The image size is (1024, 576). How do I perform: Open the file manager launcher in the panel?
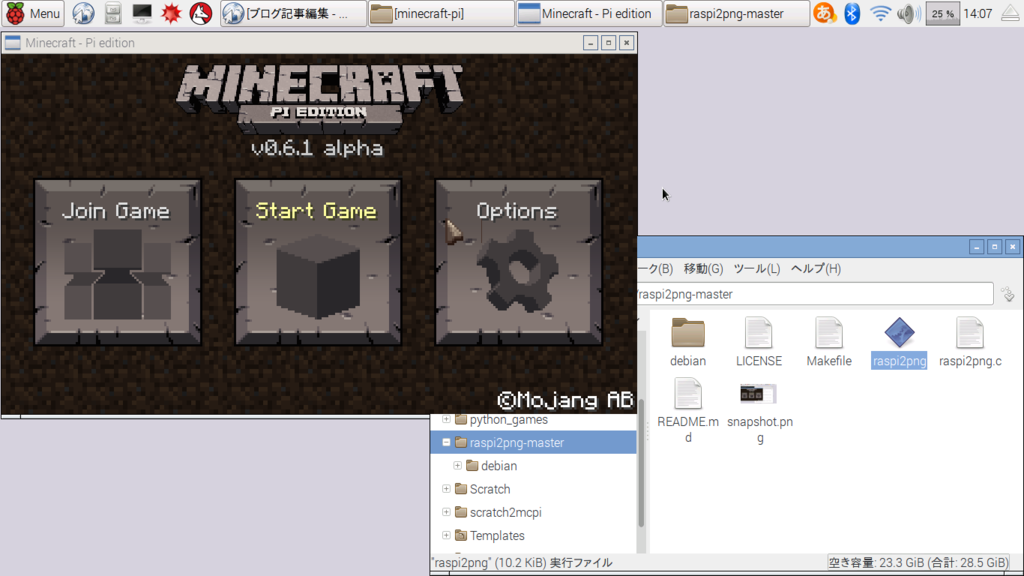[x=113, y=13]
